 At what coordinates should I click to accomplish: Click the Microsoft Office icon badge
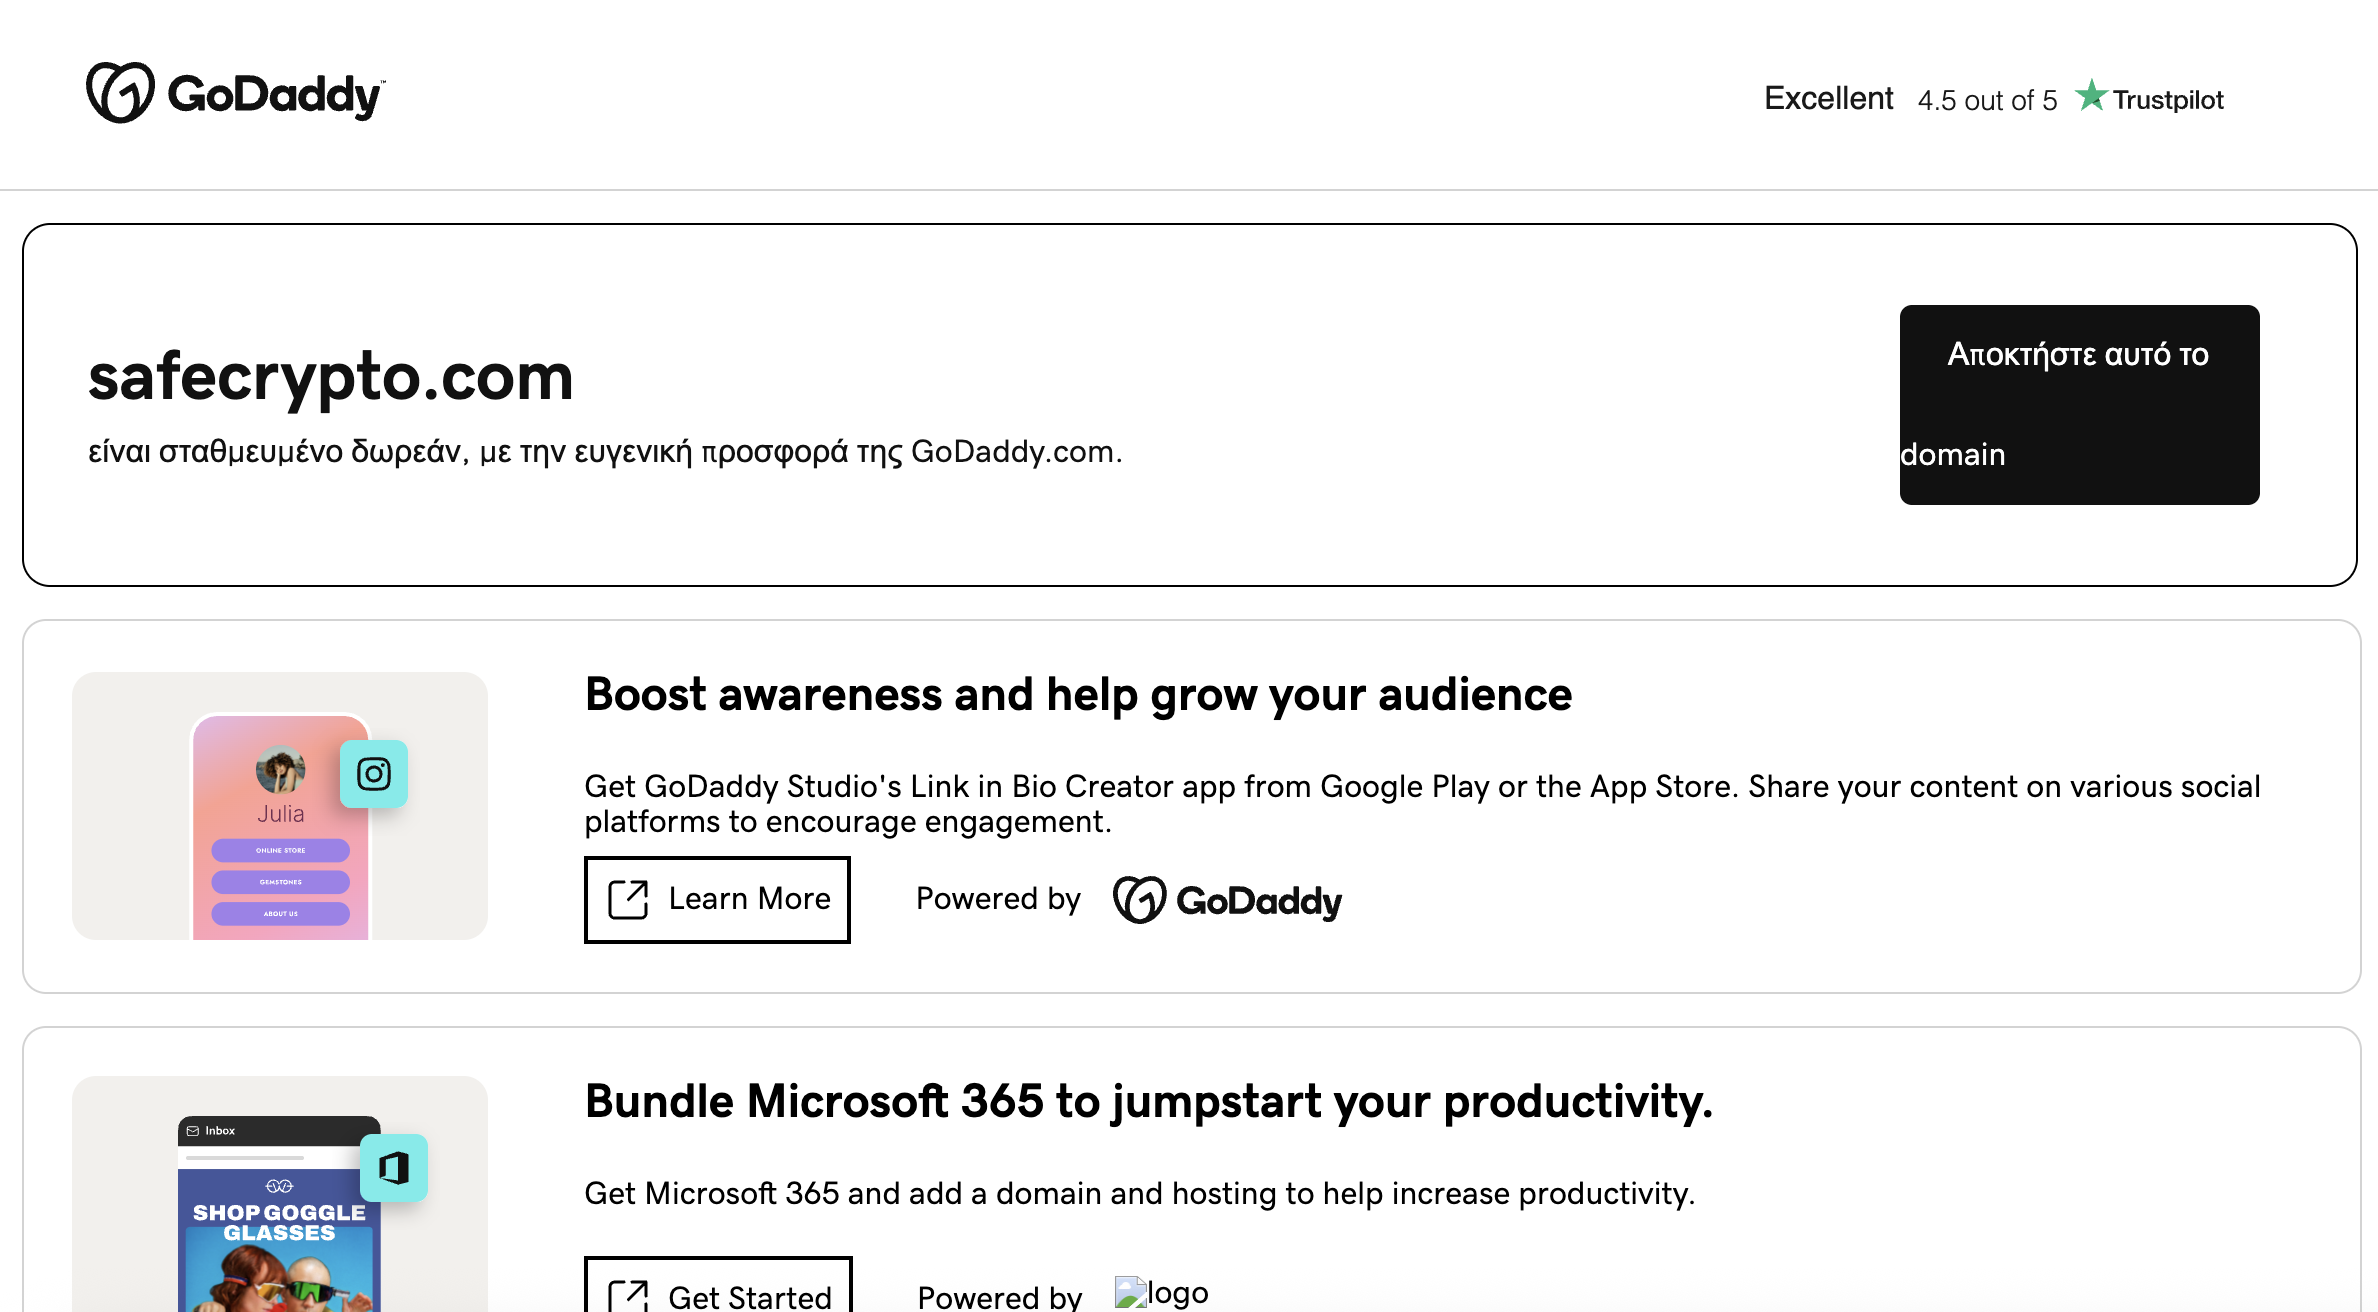394,1168
